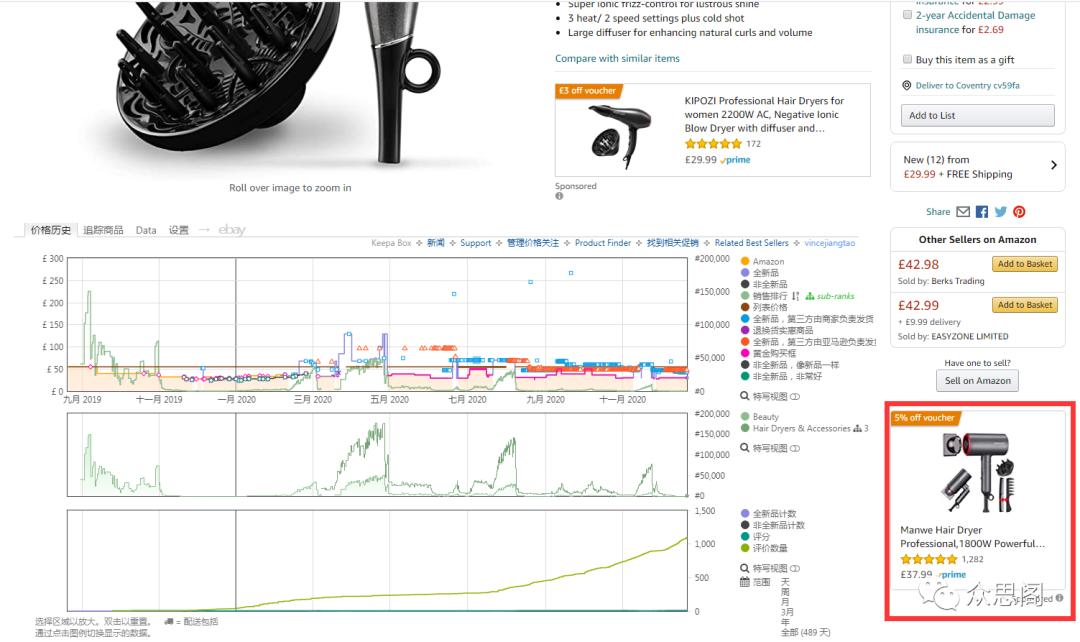
Task: Click 1,282 ratings count on Manwe
Action: point(973,559)
